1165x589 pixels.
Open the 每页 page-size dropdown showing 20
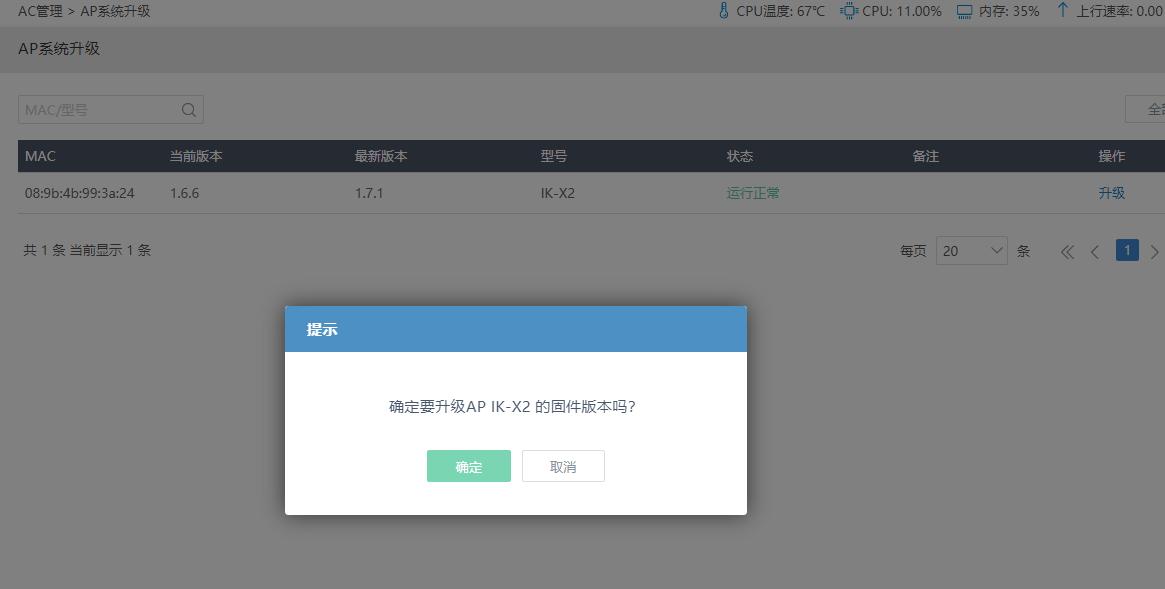coord(971,250)
